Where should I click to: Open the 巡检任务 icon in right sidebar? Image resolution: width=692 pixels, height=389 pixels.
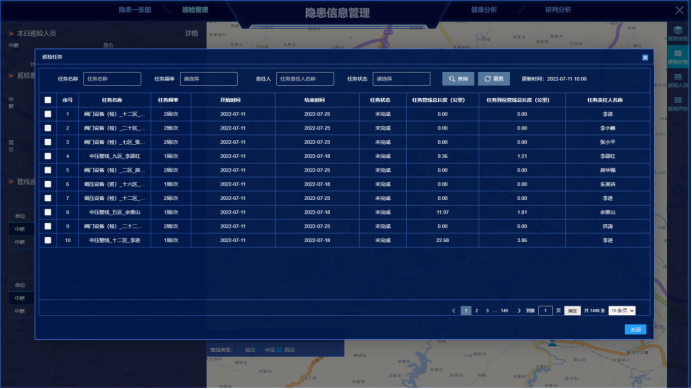pyautogui.click(x=677, y=57)
